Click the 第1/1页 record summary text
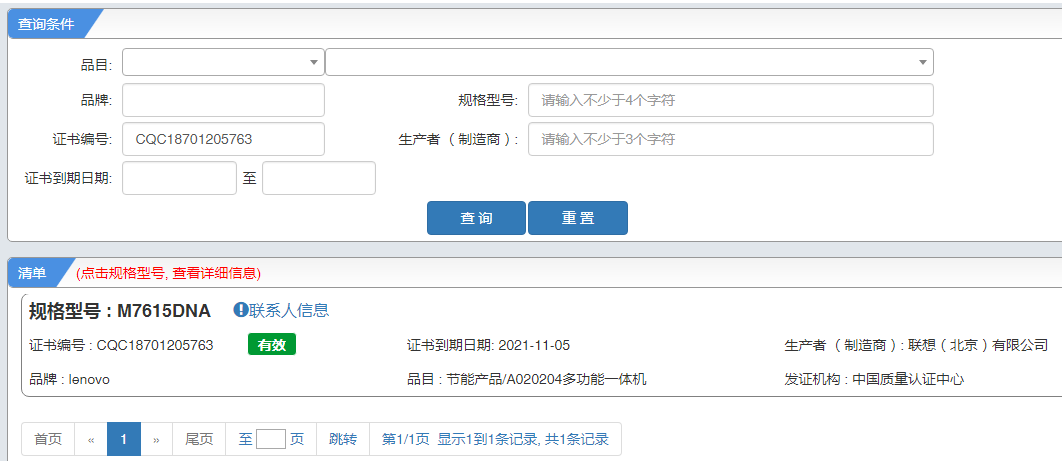This screenshot has width=1062, height=461. tap(495, 439)
